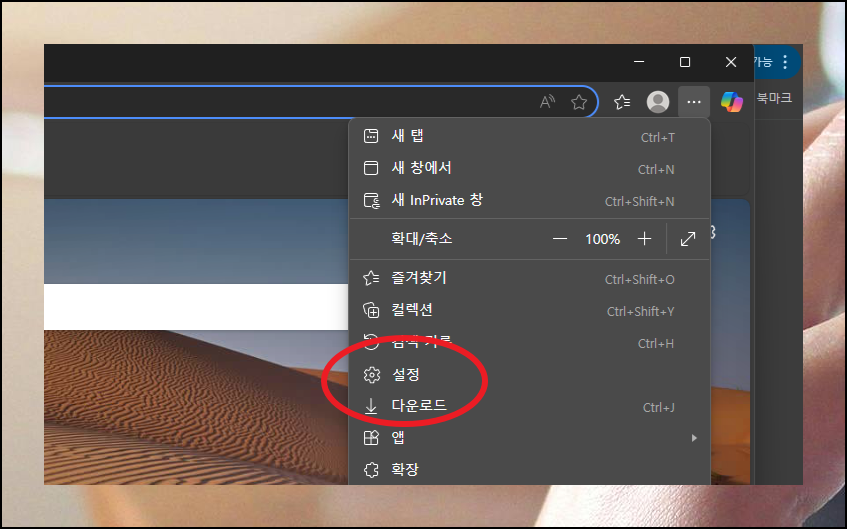
Task: Open 설정 in the menu
Action: coord(529,374)
